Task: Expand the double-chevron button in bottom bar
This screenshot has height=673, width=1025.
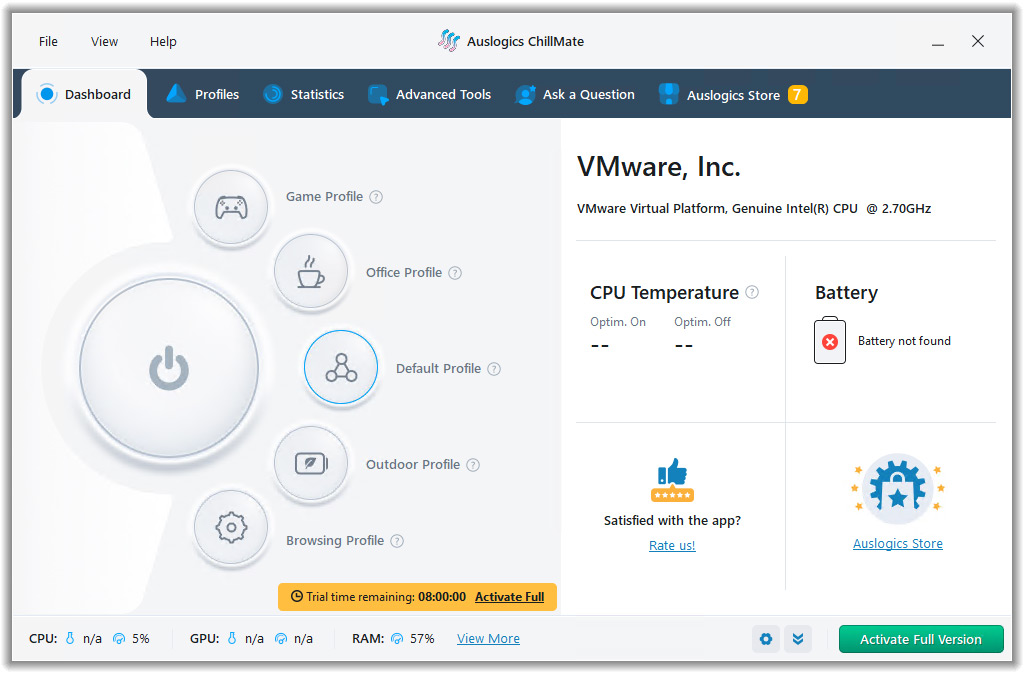Action: pyautogui.click(x=798, y=638)
